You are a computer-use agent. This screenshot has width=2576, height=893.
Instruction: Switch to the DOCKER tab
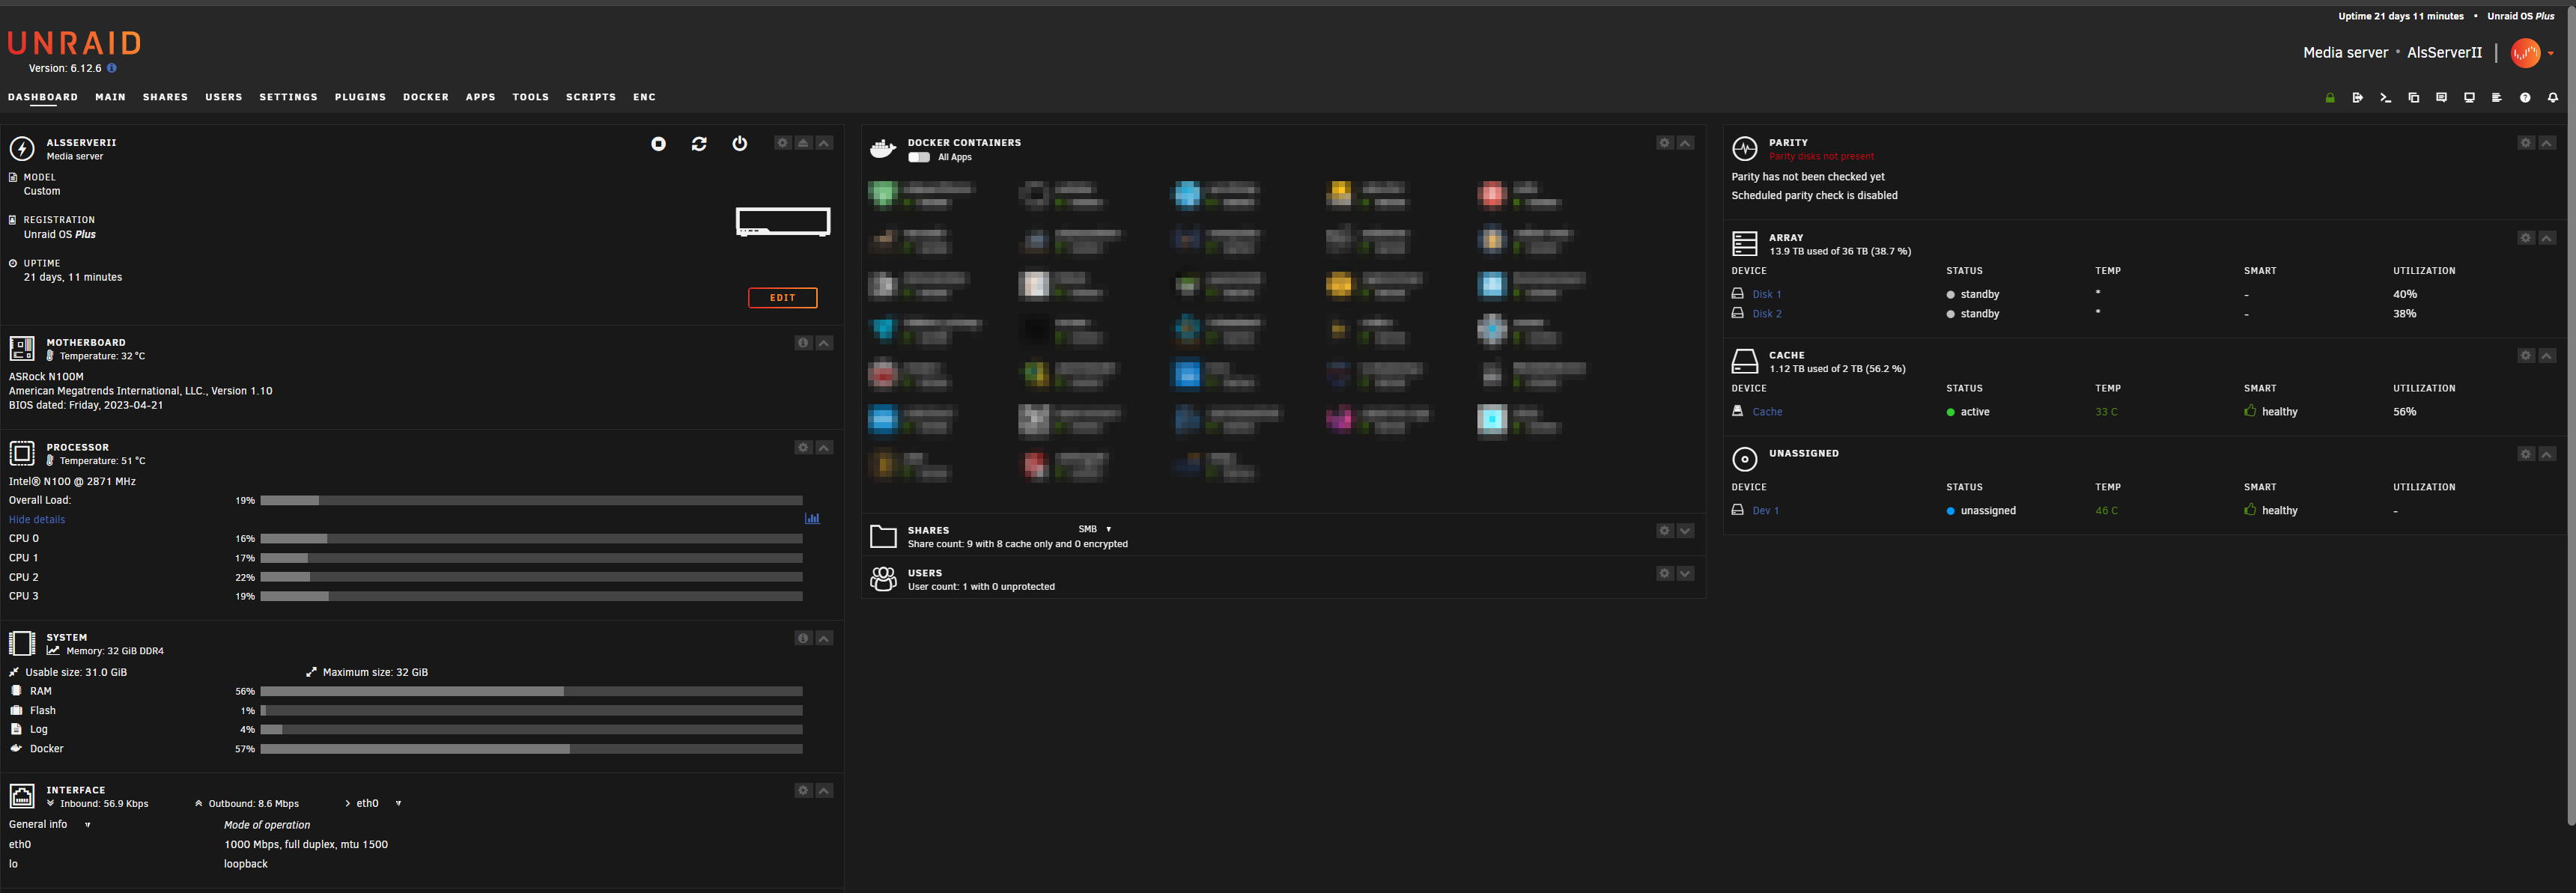click(x=425, y=97)
